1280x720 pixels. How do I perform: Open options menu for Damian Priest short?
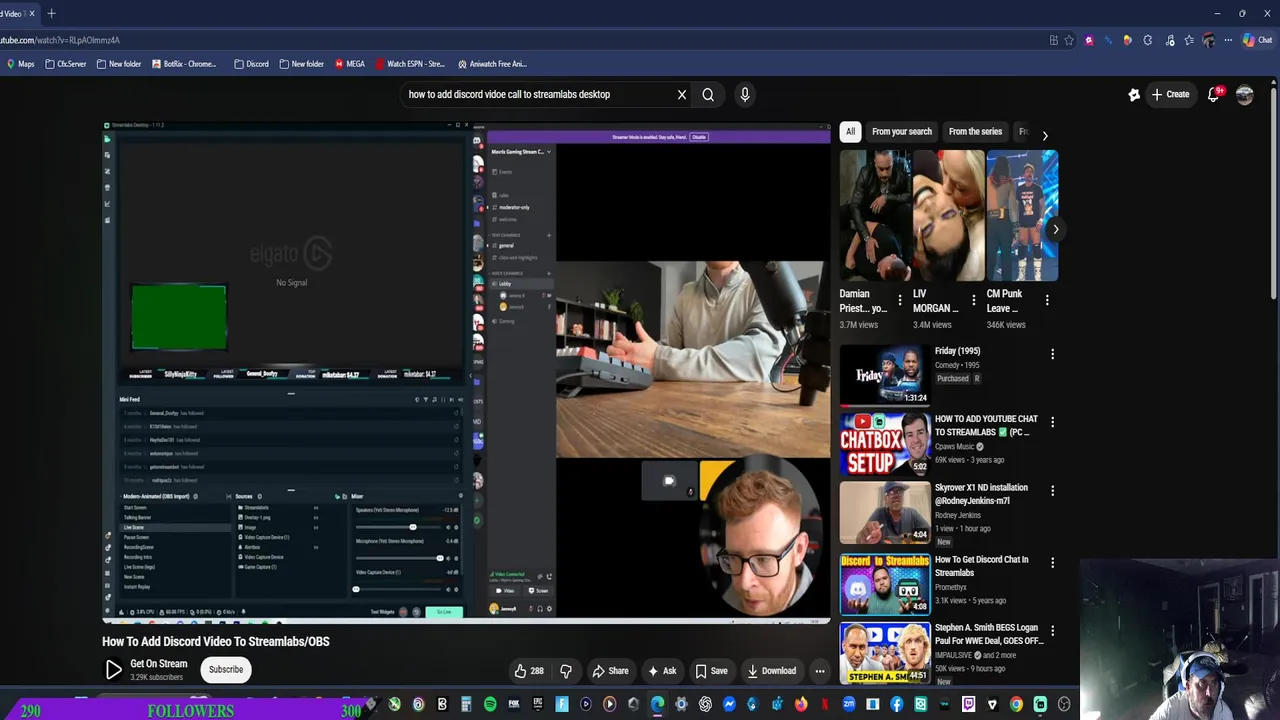[900, 300]
